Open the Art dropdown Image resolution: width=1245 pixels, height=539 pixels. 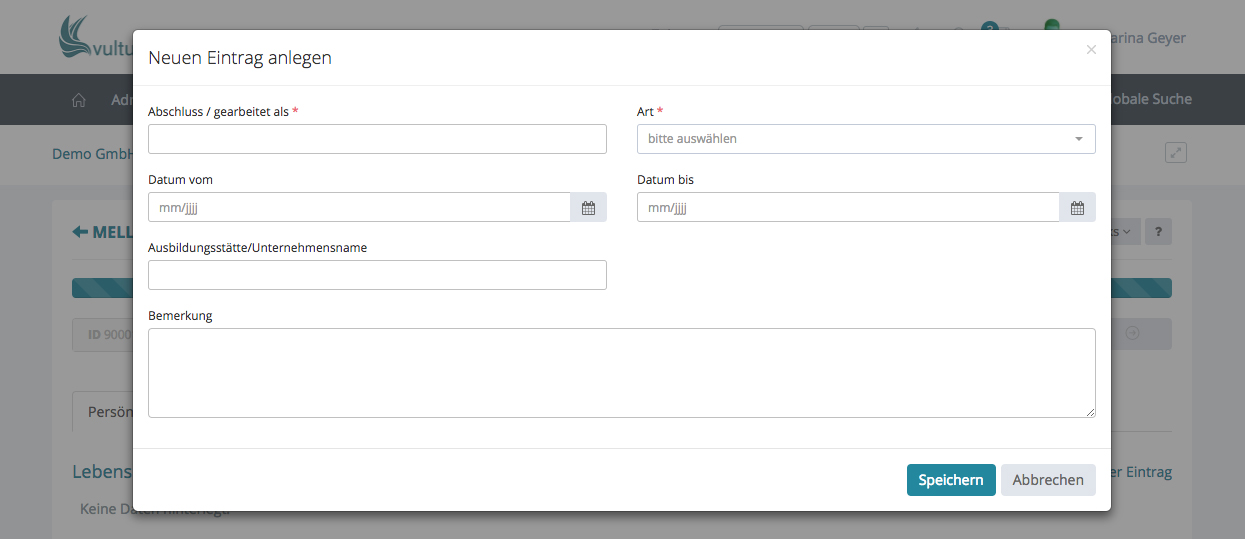click(x=865, y=139)
